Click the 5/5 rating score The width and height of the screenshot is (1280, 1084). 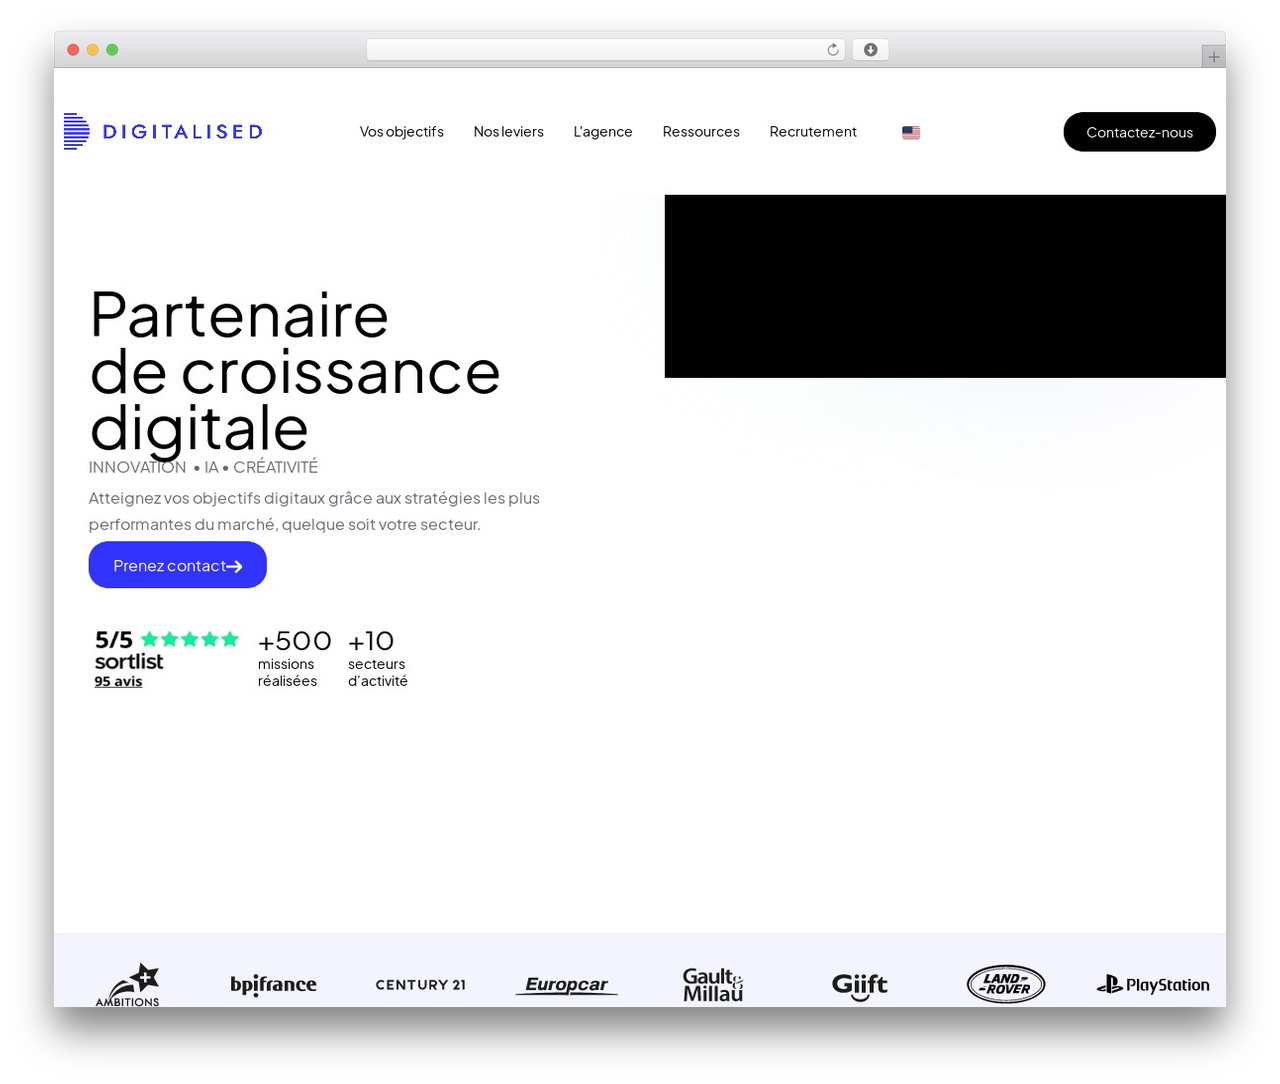tap(114, 640)
